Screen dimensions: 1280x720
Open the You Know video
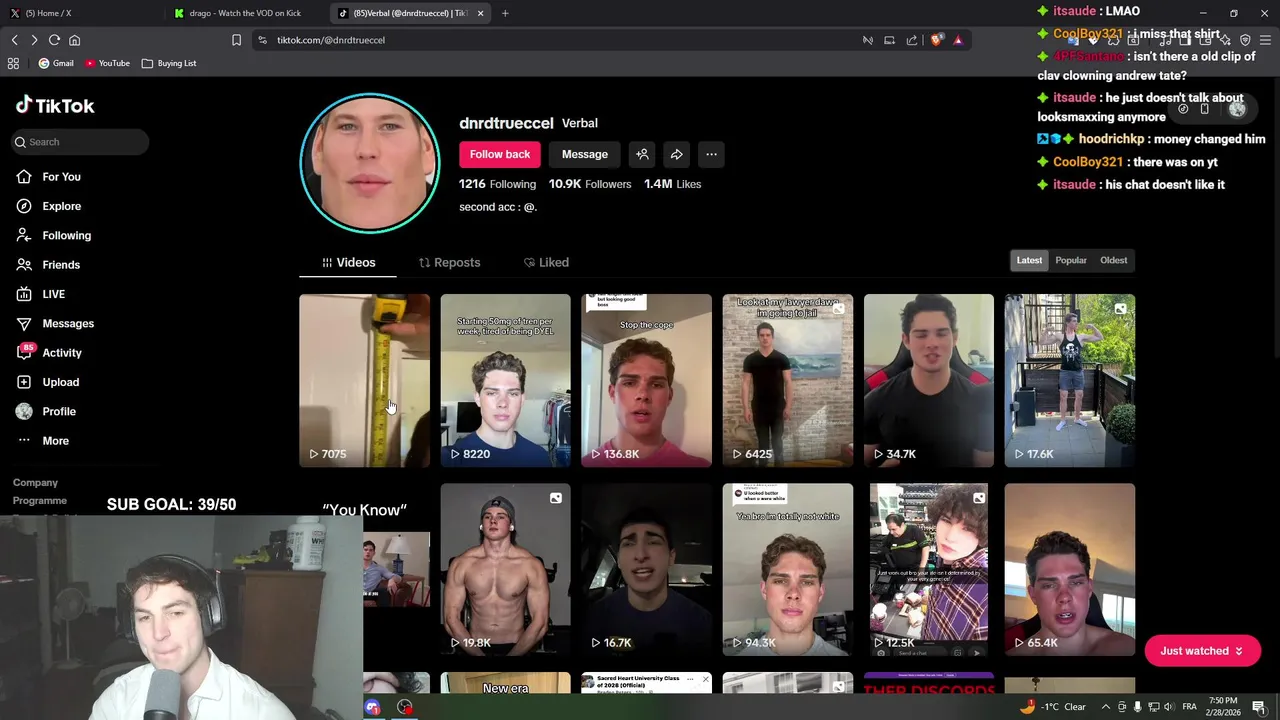click(x=396, y=570)
